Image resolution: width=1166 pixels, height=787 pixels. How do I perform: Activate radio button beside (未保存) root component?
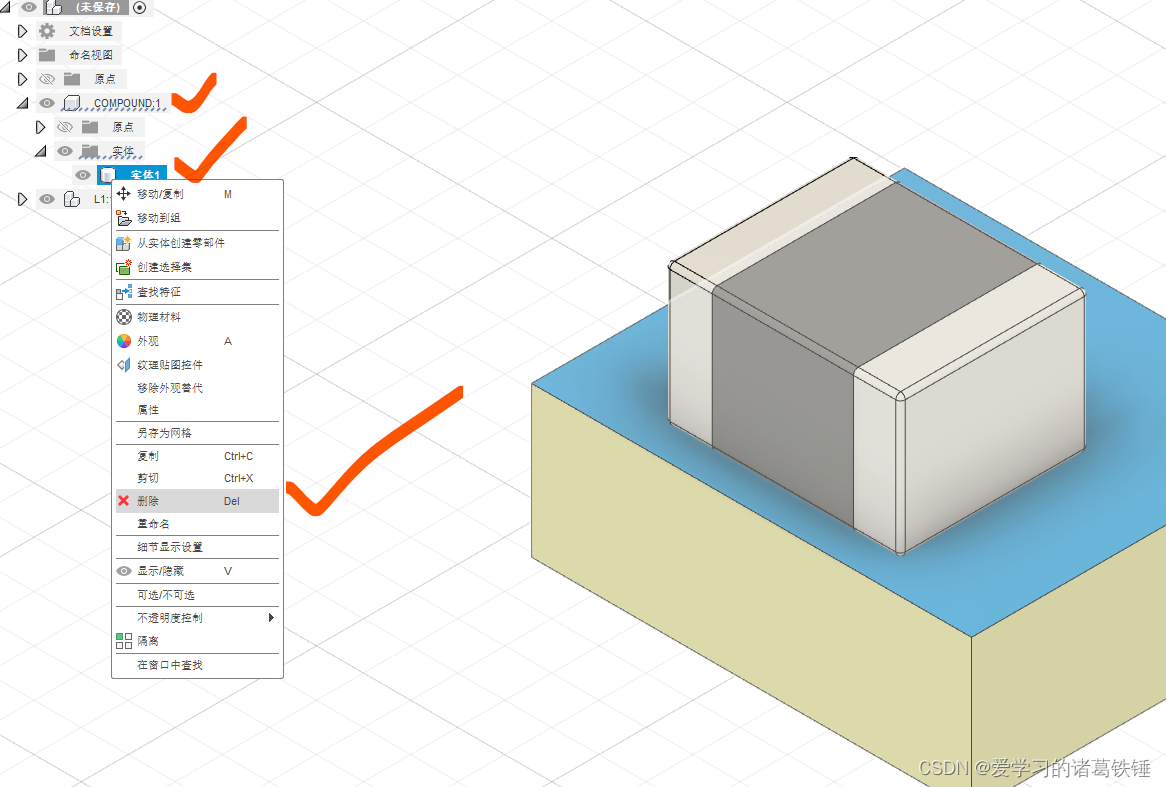(x=139, y=7)
